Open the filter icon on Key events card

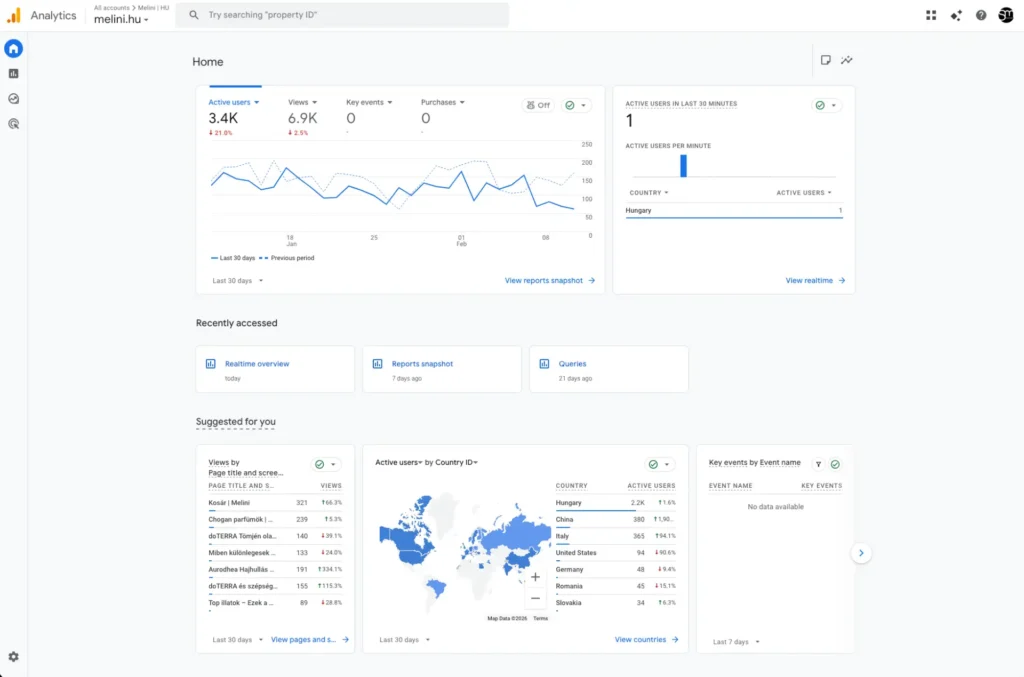(x=818, y=464)
